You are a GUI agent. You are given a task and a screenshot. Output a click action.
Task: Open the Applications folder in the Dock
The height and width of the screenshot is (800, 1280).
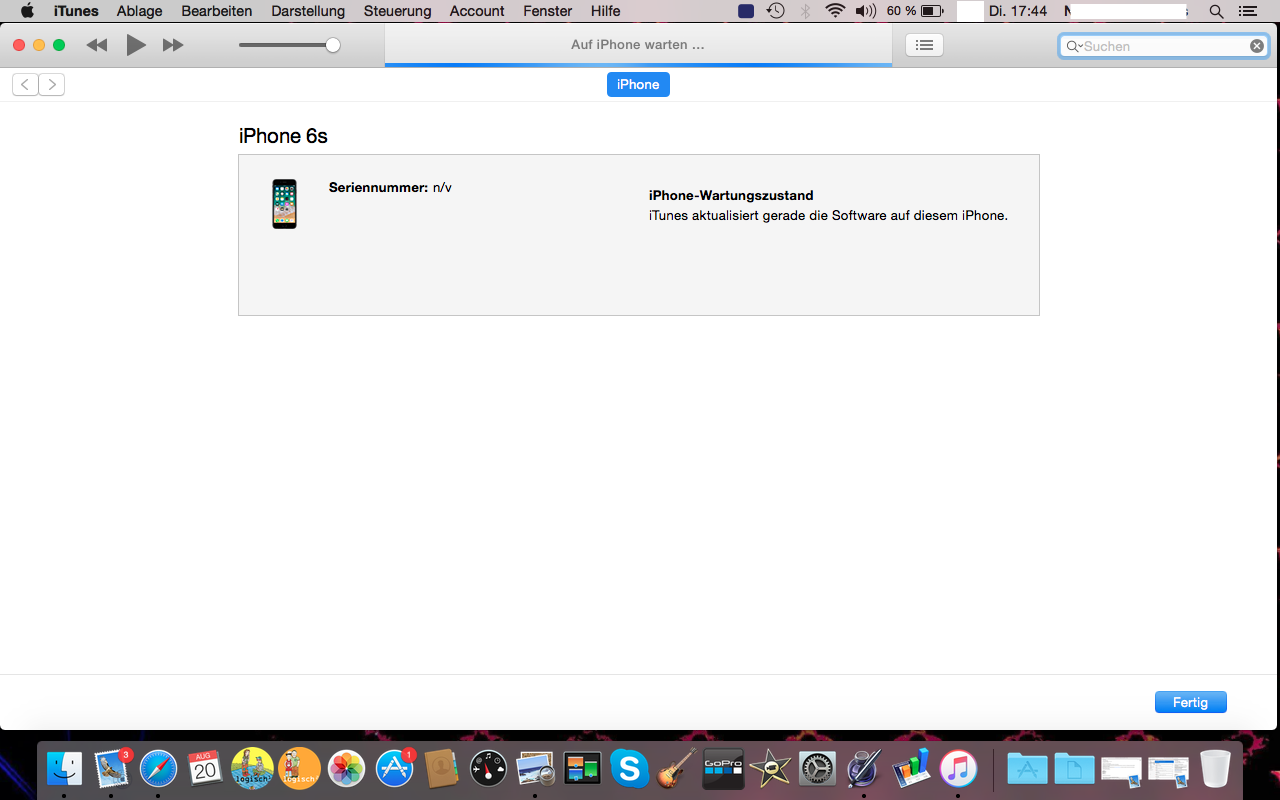[x=1027, y=768]
